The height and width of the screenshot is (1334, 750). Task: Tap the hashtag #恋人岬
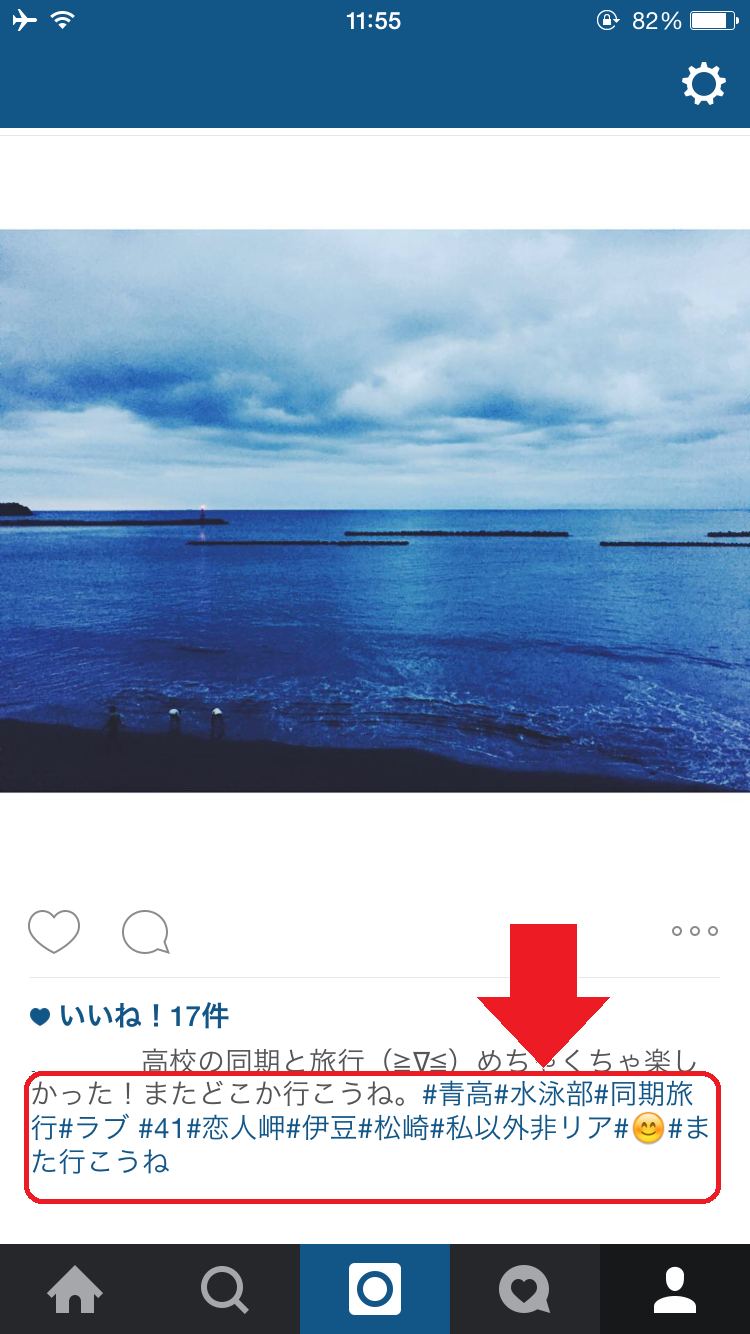[x=236, y=1128]
